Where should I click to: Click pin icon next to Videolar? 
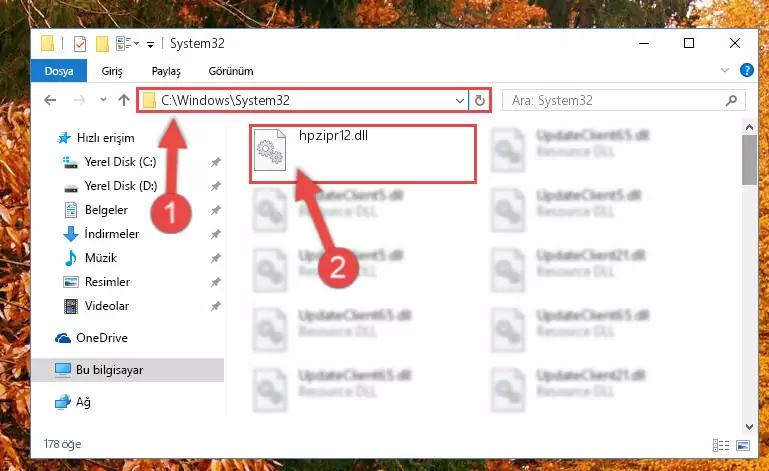coord(215,306)
